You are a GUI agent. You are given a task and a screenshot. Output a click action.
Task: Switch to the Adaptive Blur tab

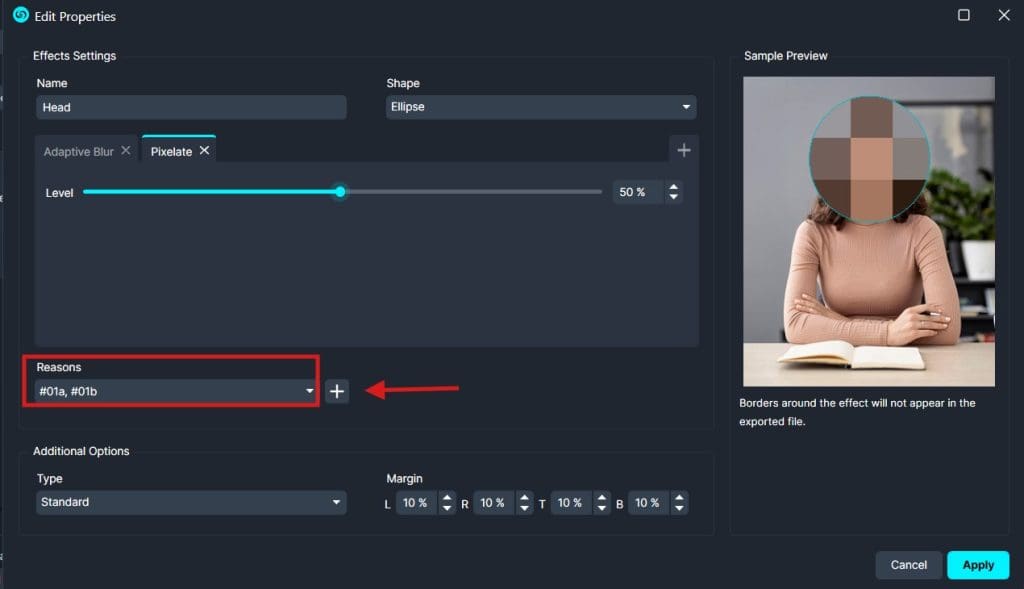[x=78, y=152]
